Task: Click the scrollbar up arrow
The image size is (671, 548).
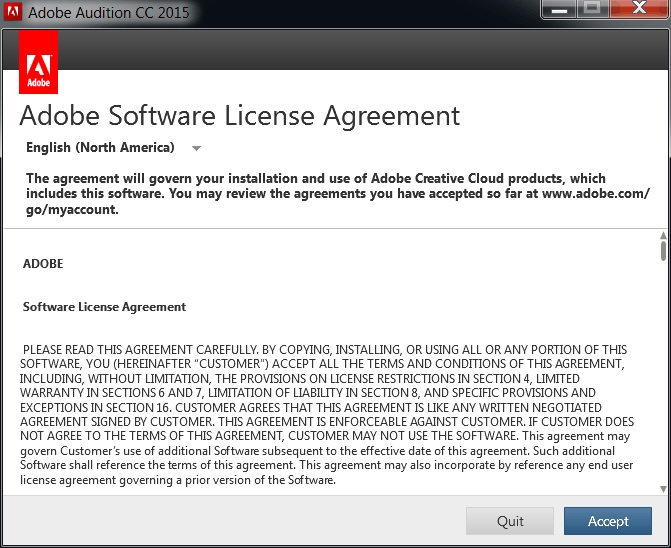Action: [663, 235]
